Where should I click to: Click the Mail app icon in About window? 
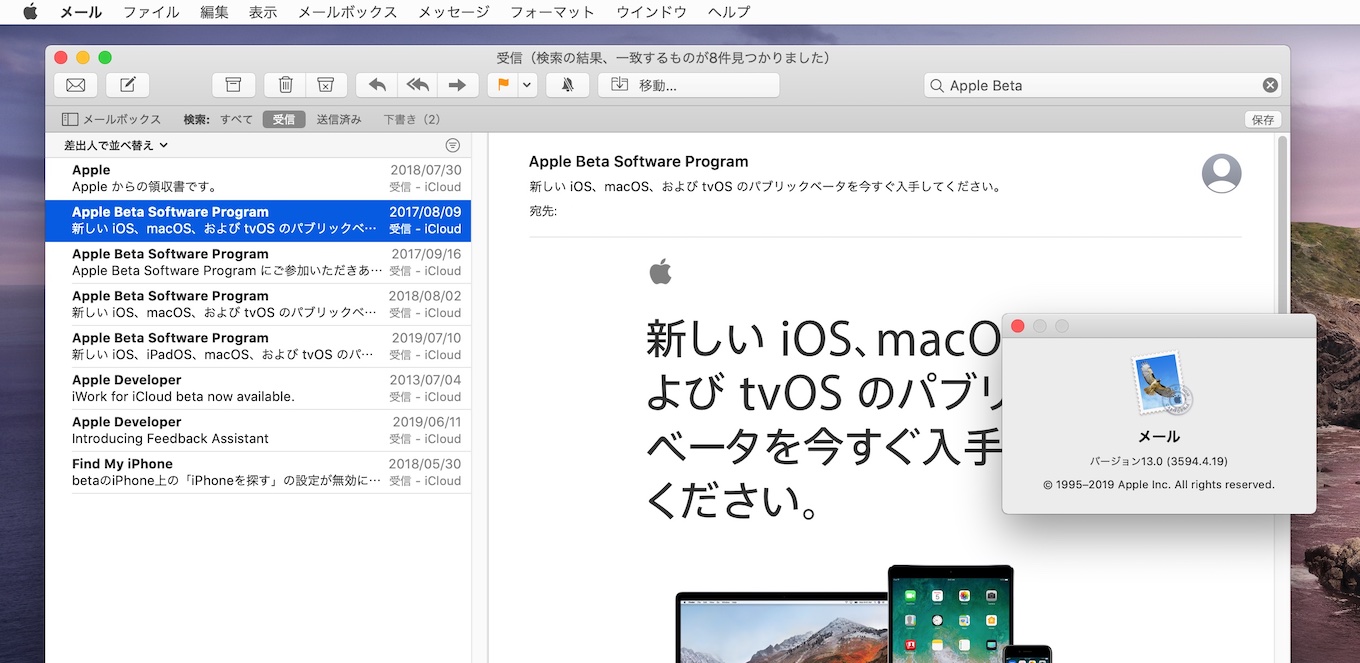[1160, 384]
